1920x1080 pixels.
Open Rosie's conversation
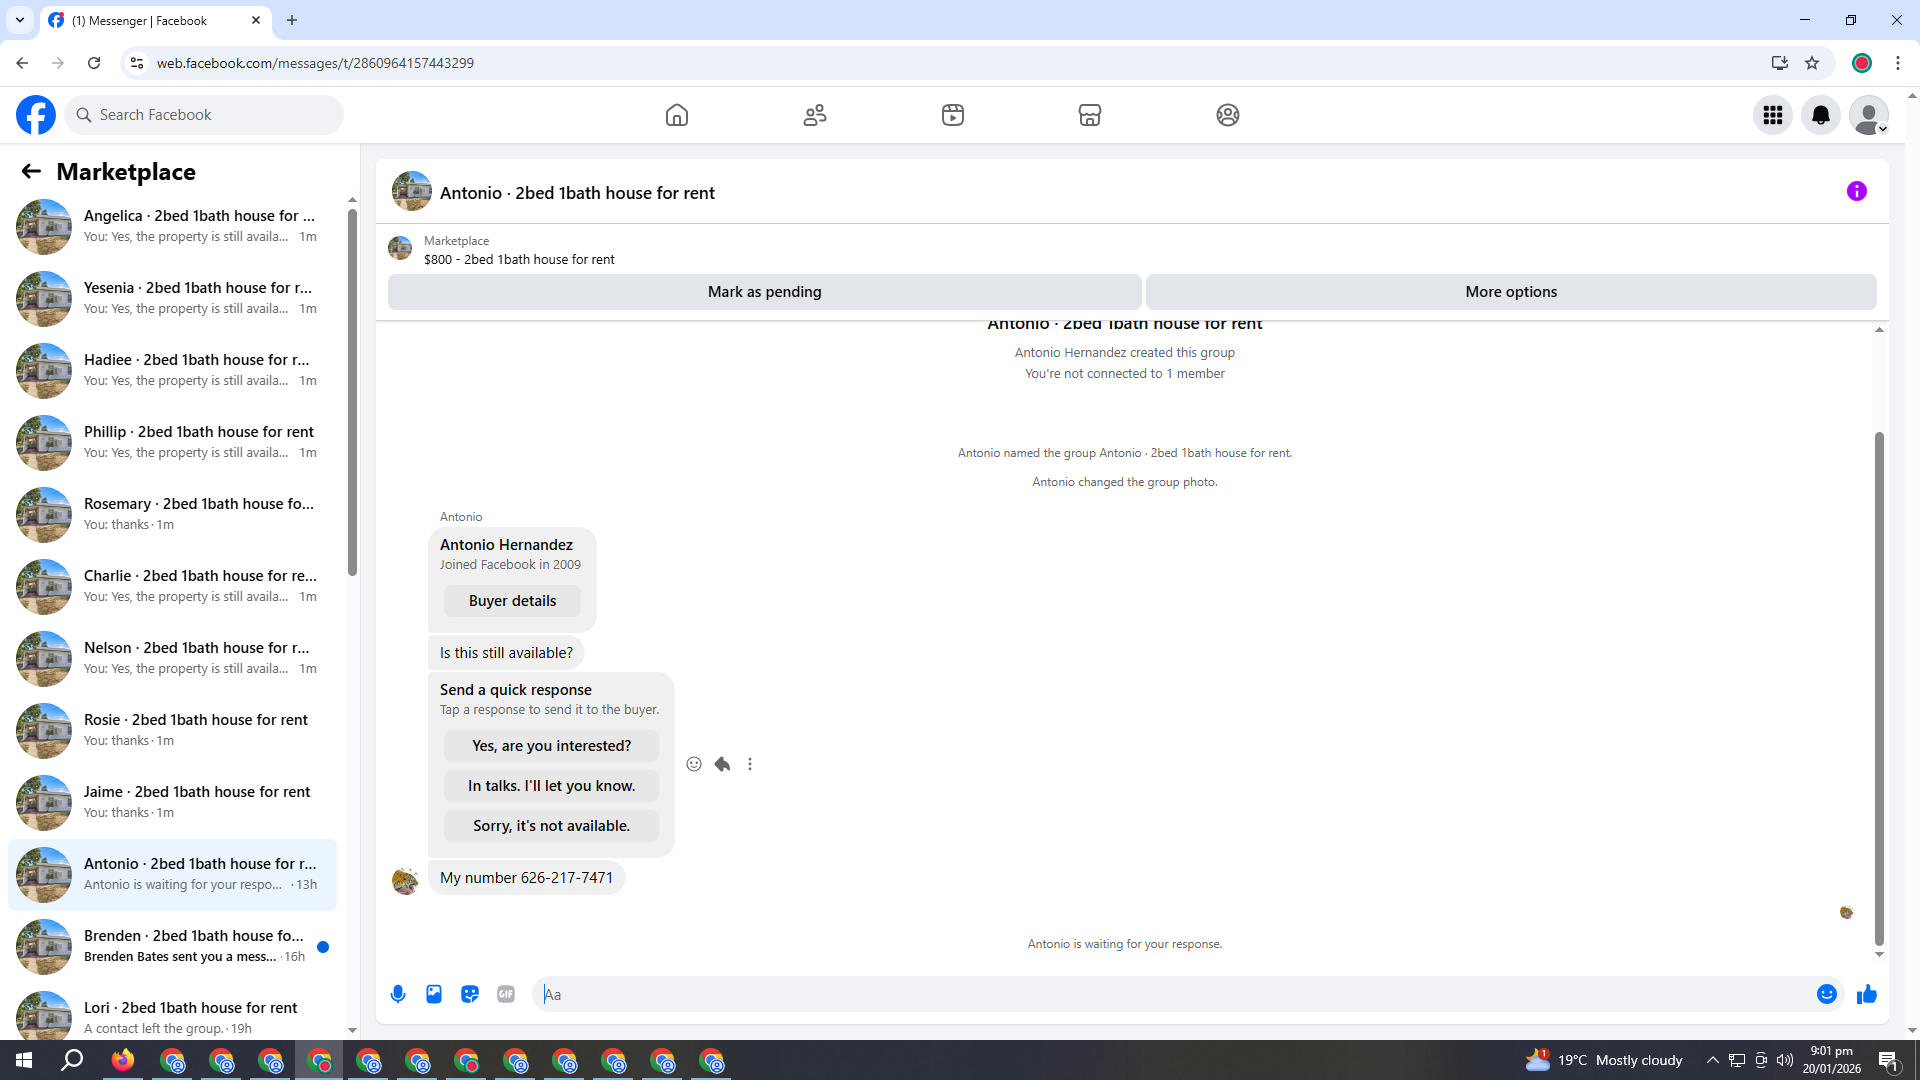[172, 730]
